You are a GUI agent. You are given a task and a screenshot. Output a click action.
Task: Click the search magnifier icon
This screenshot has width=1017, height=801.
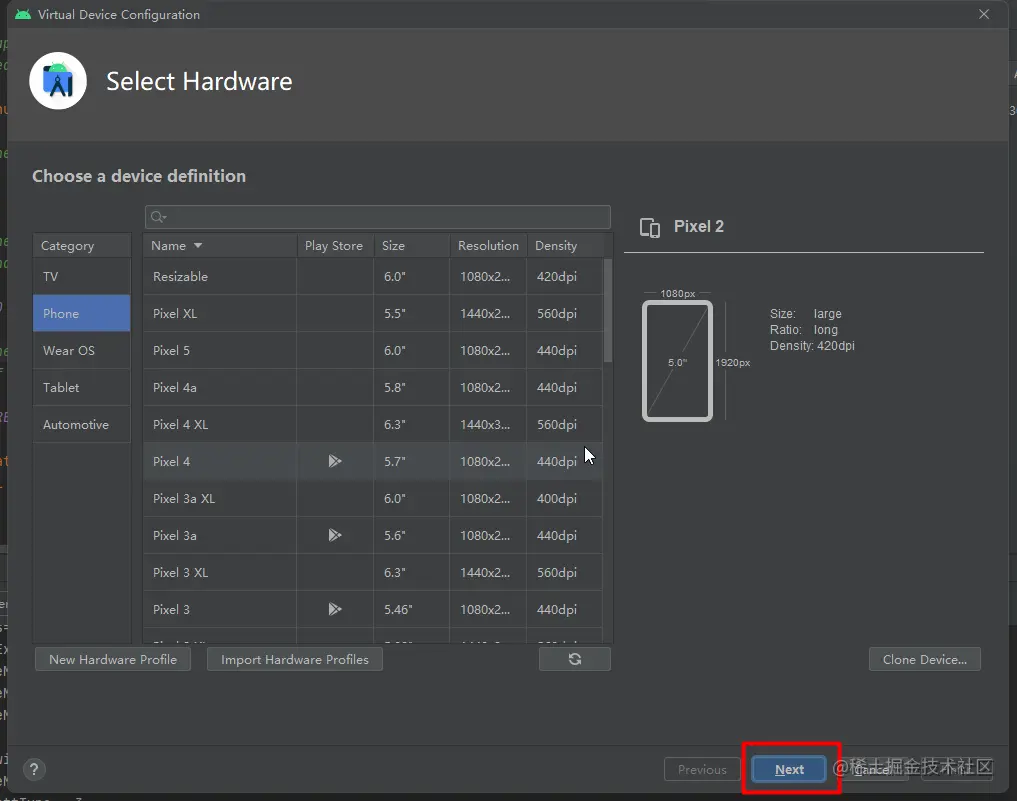click(x=158, y=217)
